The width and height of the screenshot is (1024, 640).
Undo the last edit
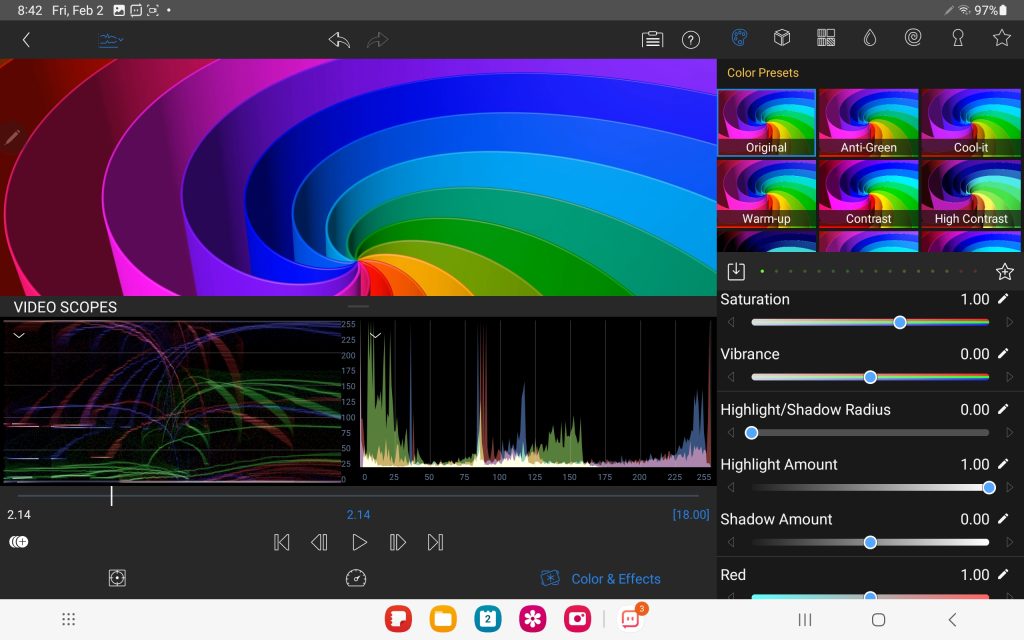tap(339, 40)
